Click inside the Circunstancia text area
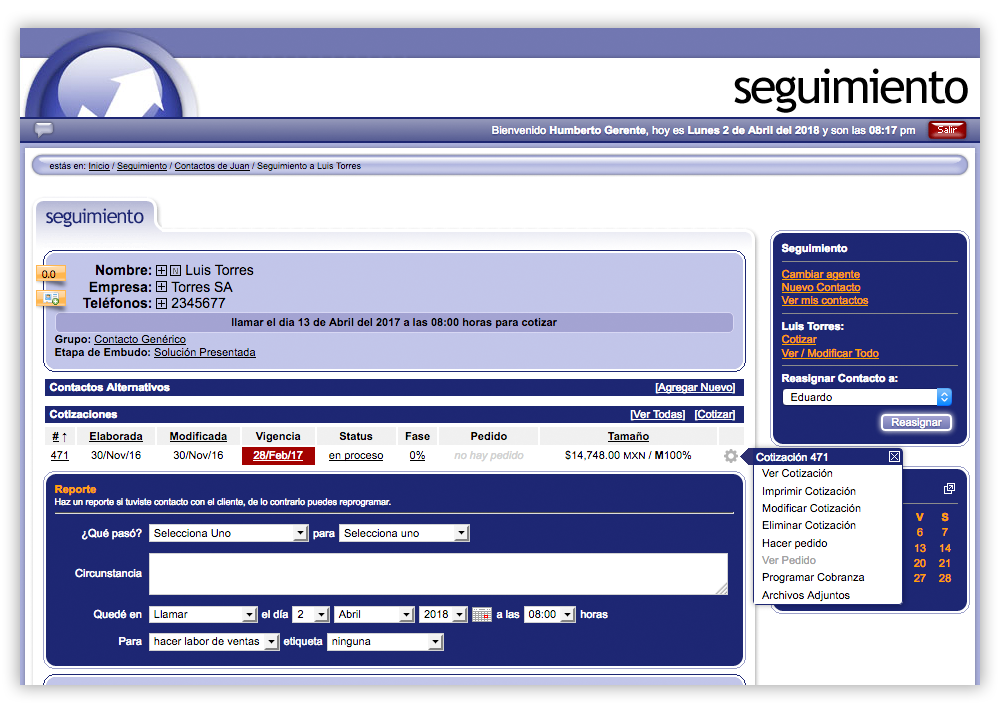The height and width of the screenshot is (722, 1000). (x=438, y=574)
